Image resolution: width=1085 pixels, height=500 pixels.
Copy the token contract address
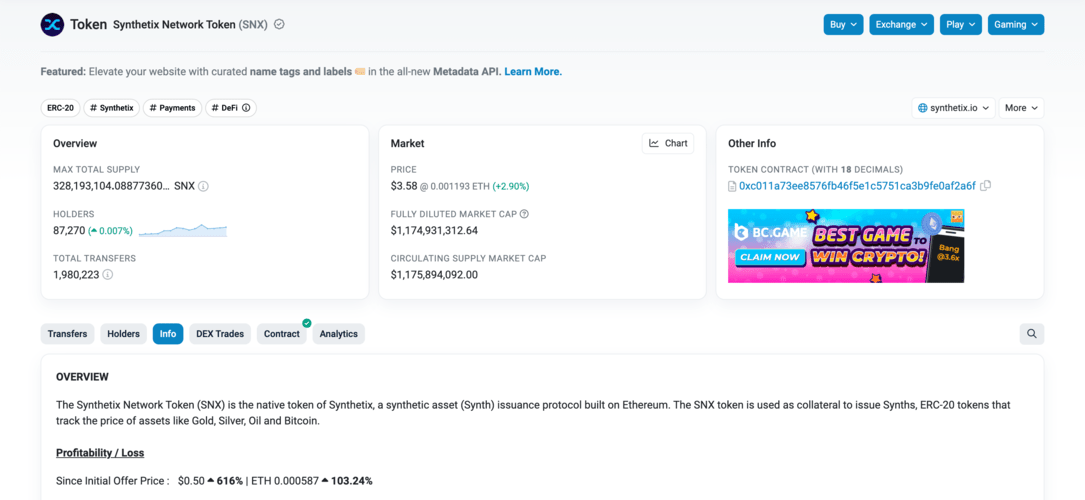[985, 186]
